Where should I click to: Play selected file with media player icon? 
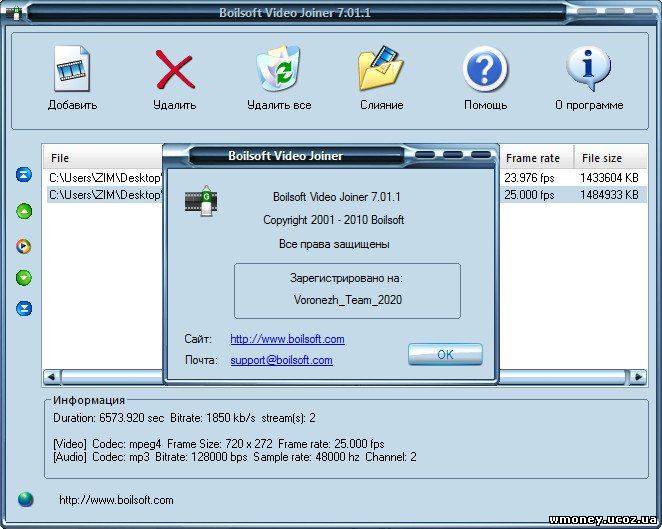[x=24, y=246]
